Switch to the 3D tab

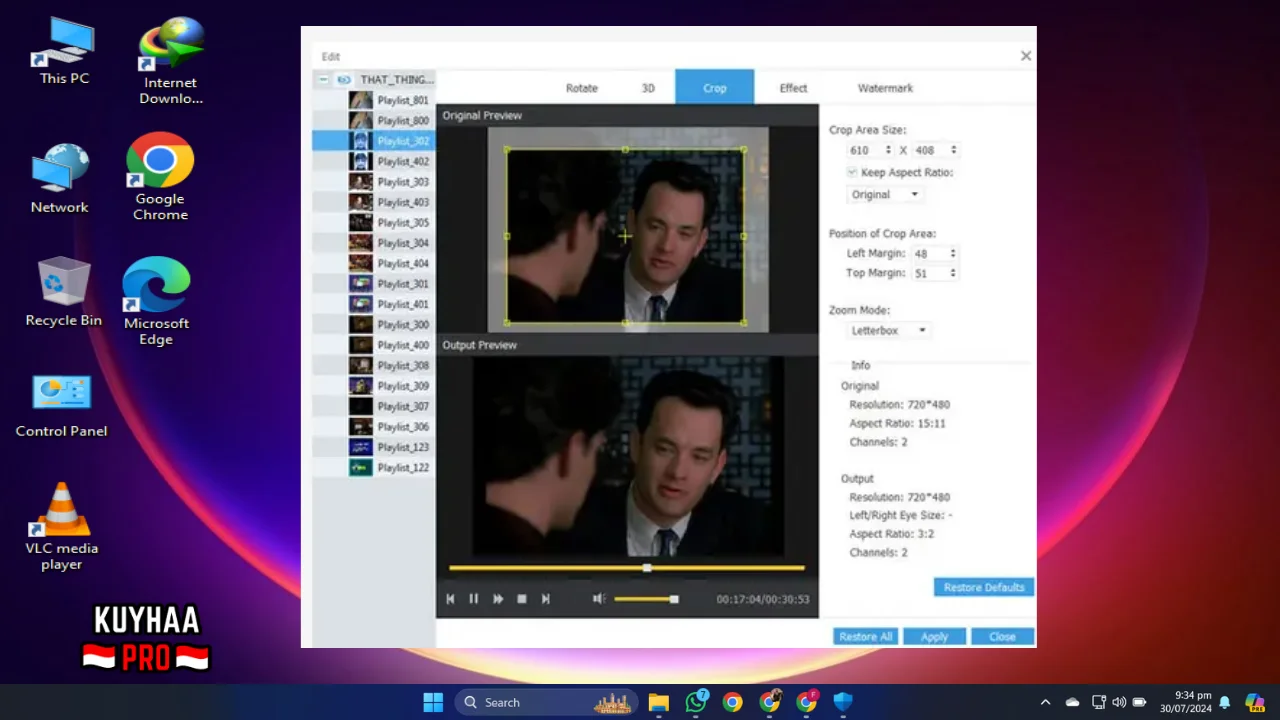click(648, 88)
